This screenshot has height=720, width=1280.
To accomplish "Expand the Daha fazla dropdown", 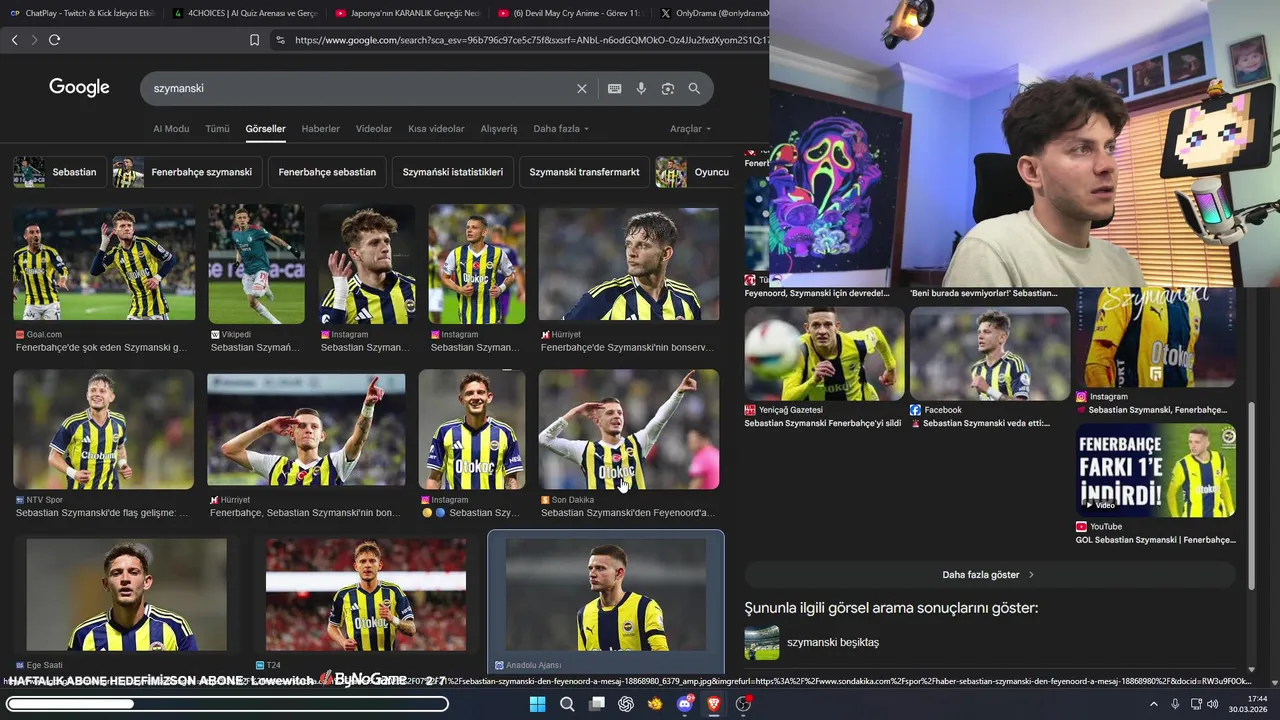I will pyautogui.click(x=561, y=129).
